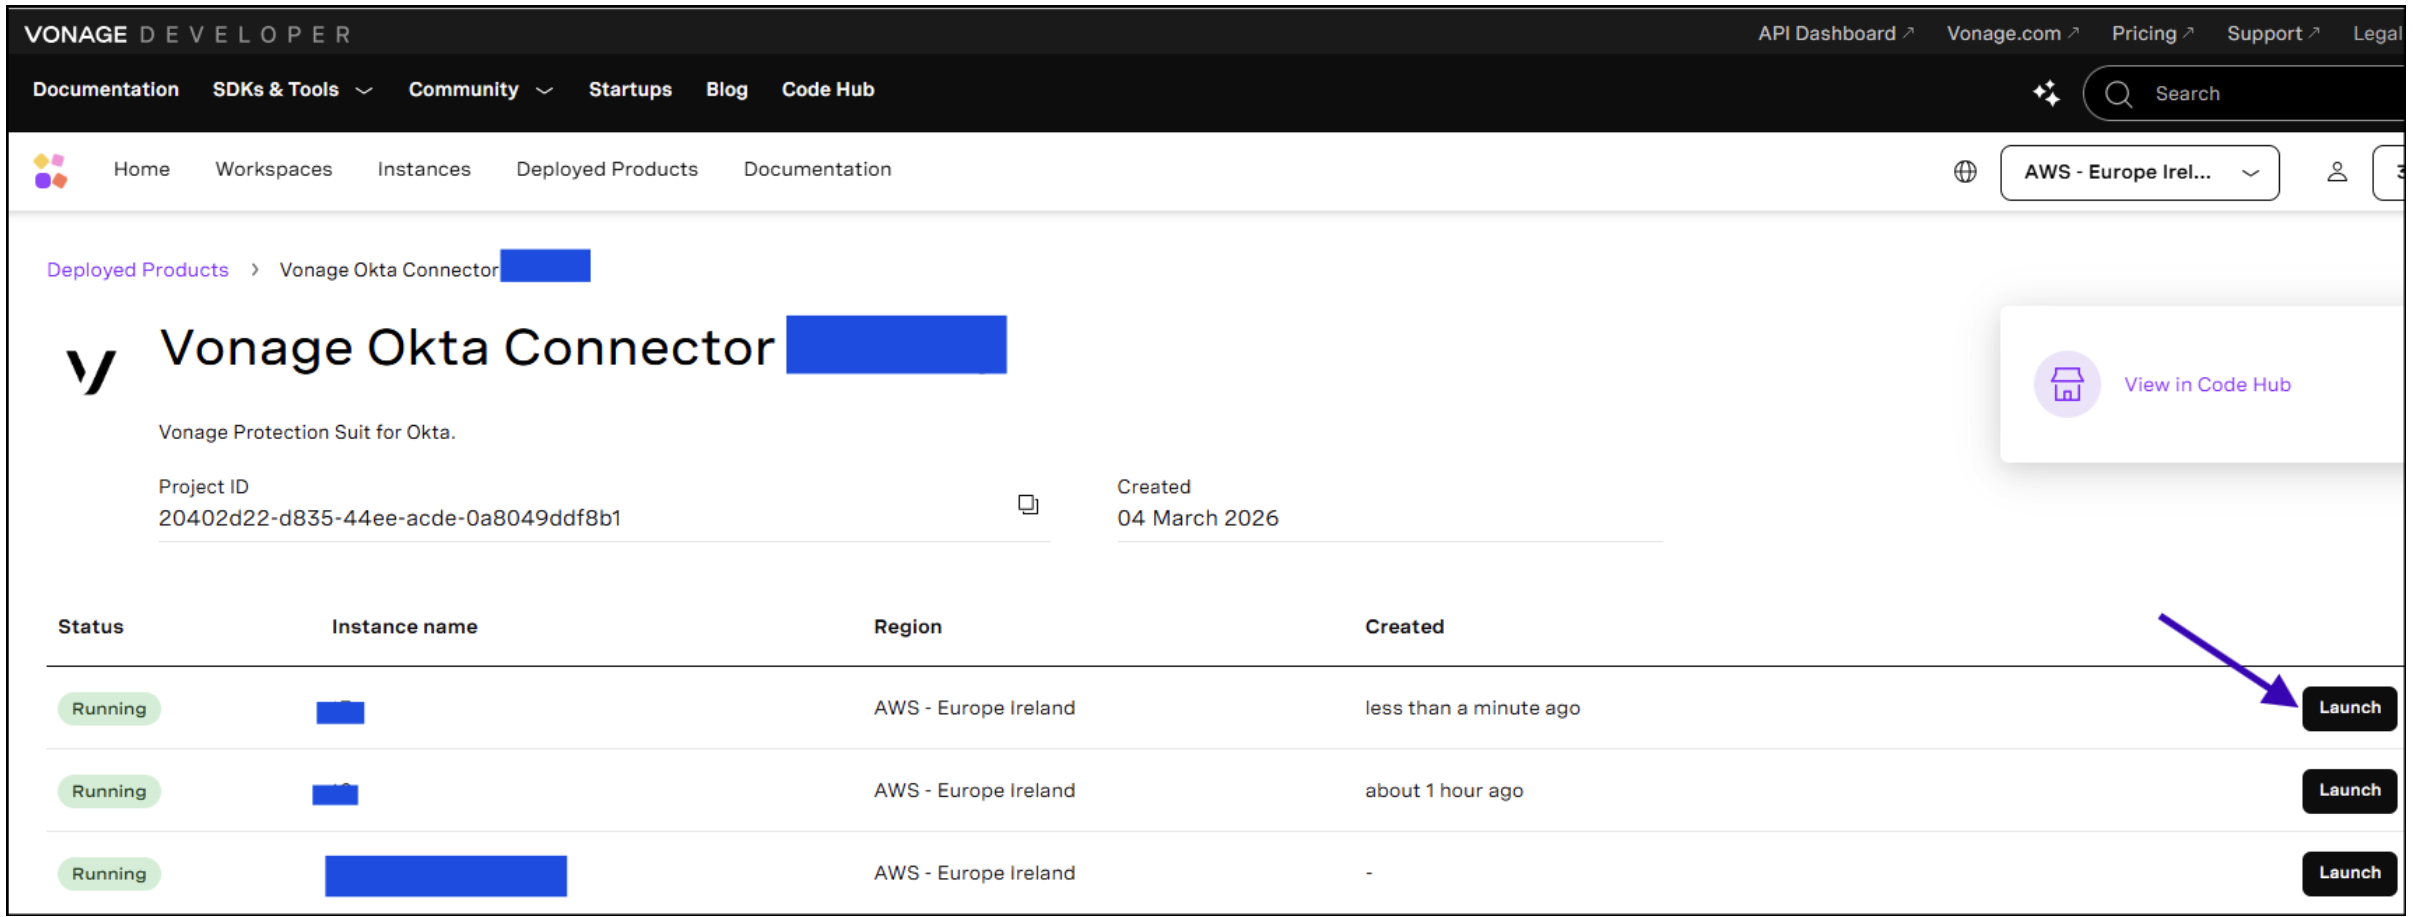Click the Deployed Products breadcrumb link
This screenshot has width=2413, height=917.
click(x=138, y=270)
